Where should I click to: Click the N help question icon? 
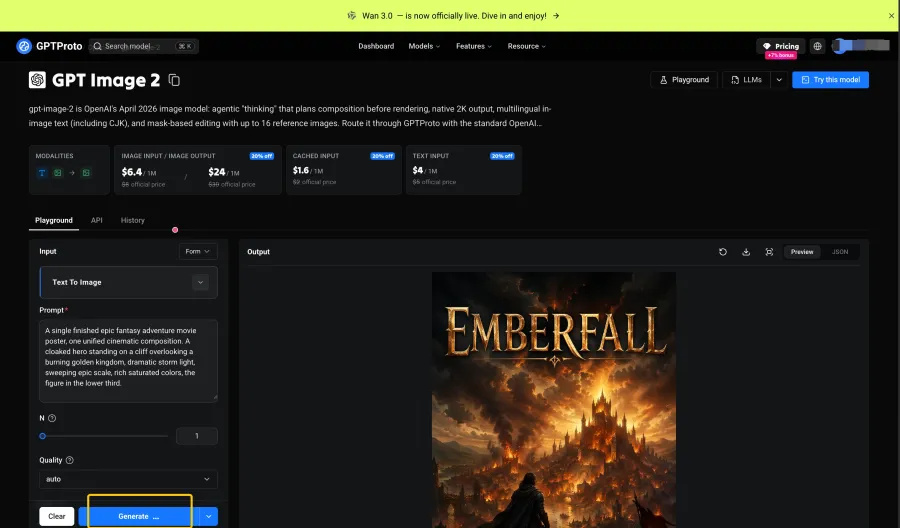click(x=52, y=418)
